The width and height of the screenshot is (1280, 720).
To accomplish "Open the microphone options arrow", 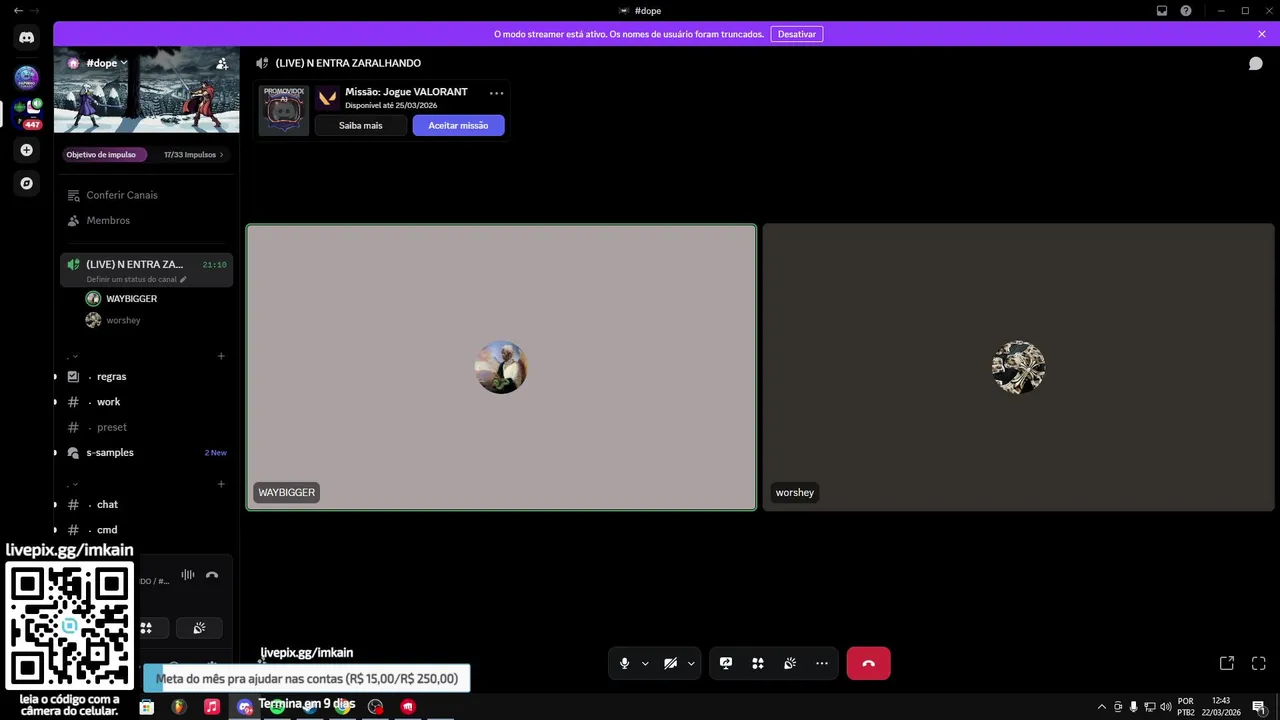I will point(645,663).
